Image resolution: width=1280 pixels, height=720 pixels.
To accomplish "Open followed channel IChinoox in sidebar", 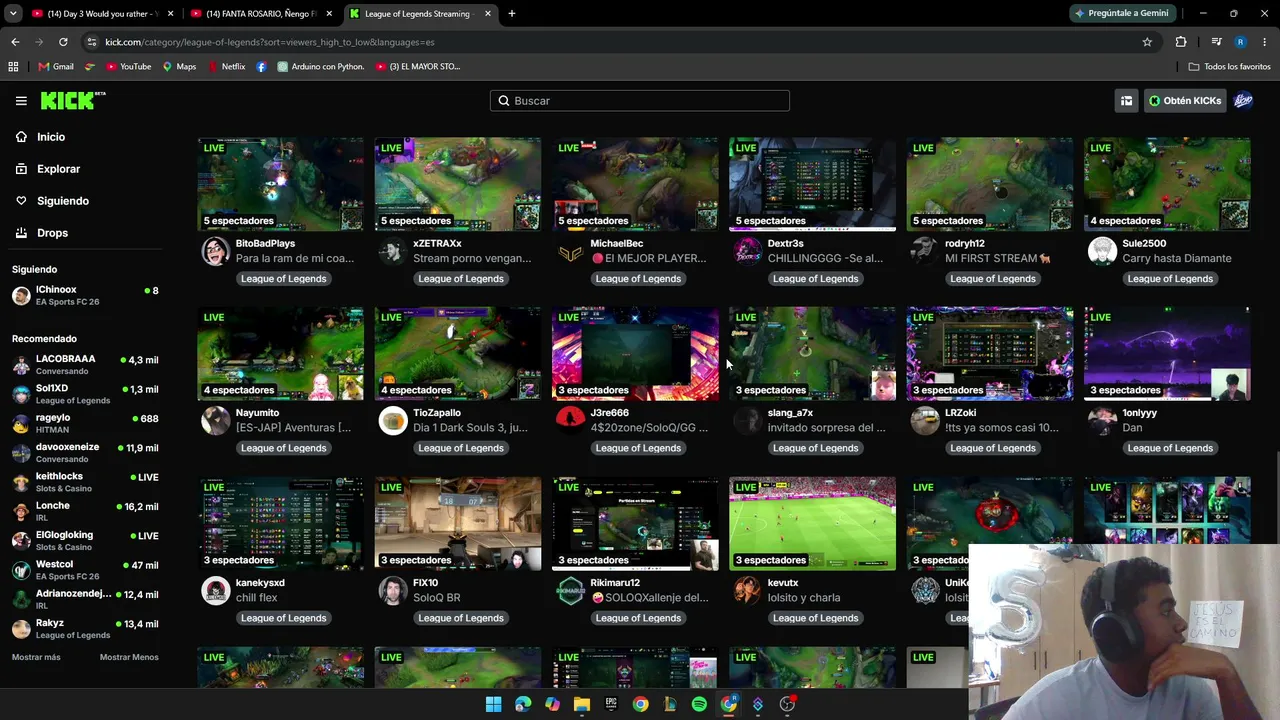I will coord(85,295).
